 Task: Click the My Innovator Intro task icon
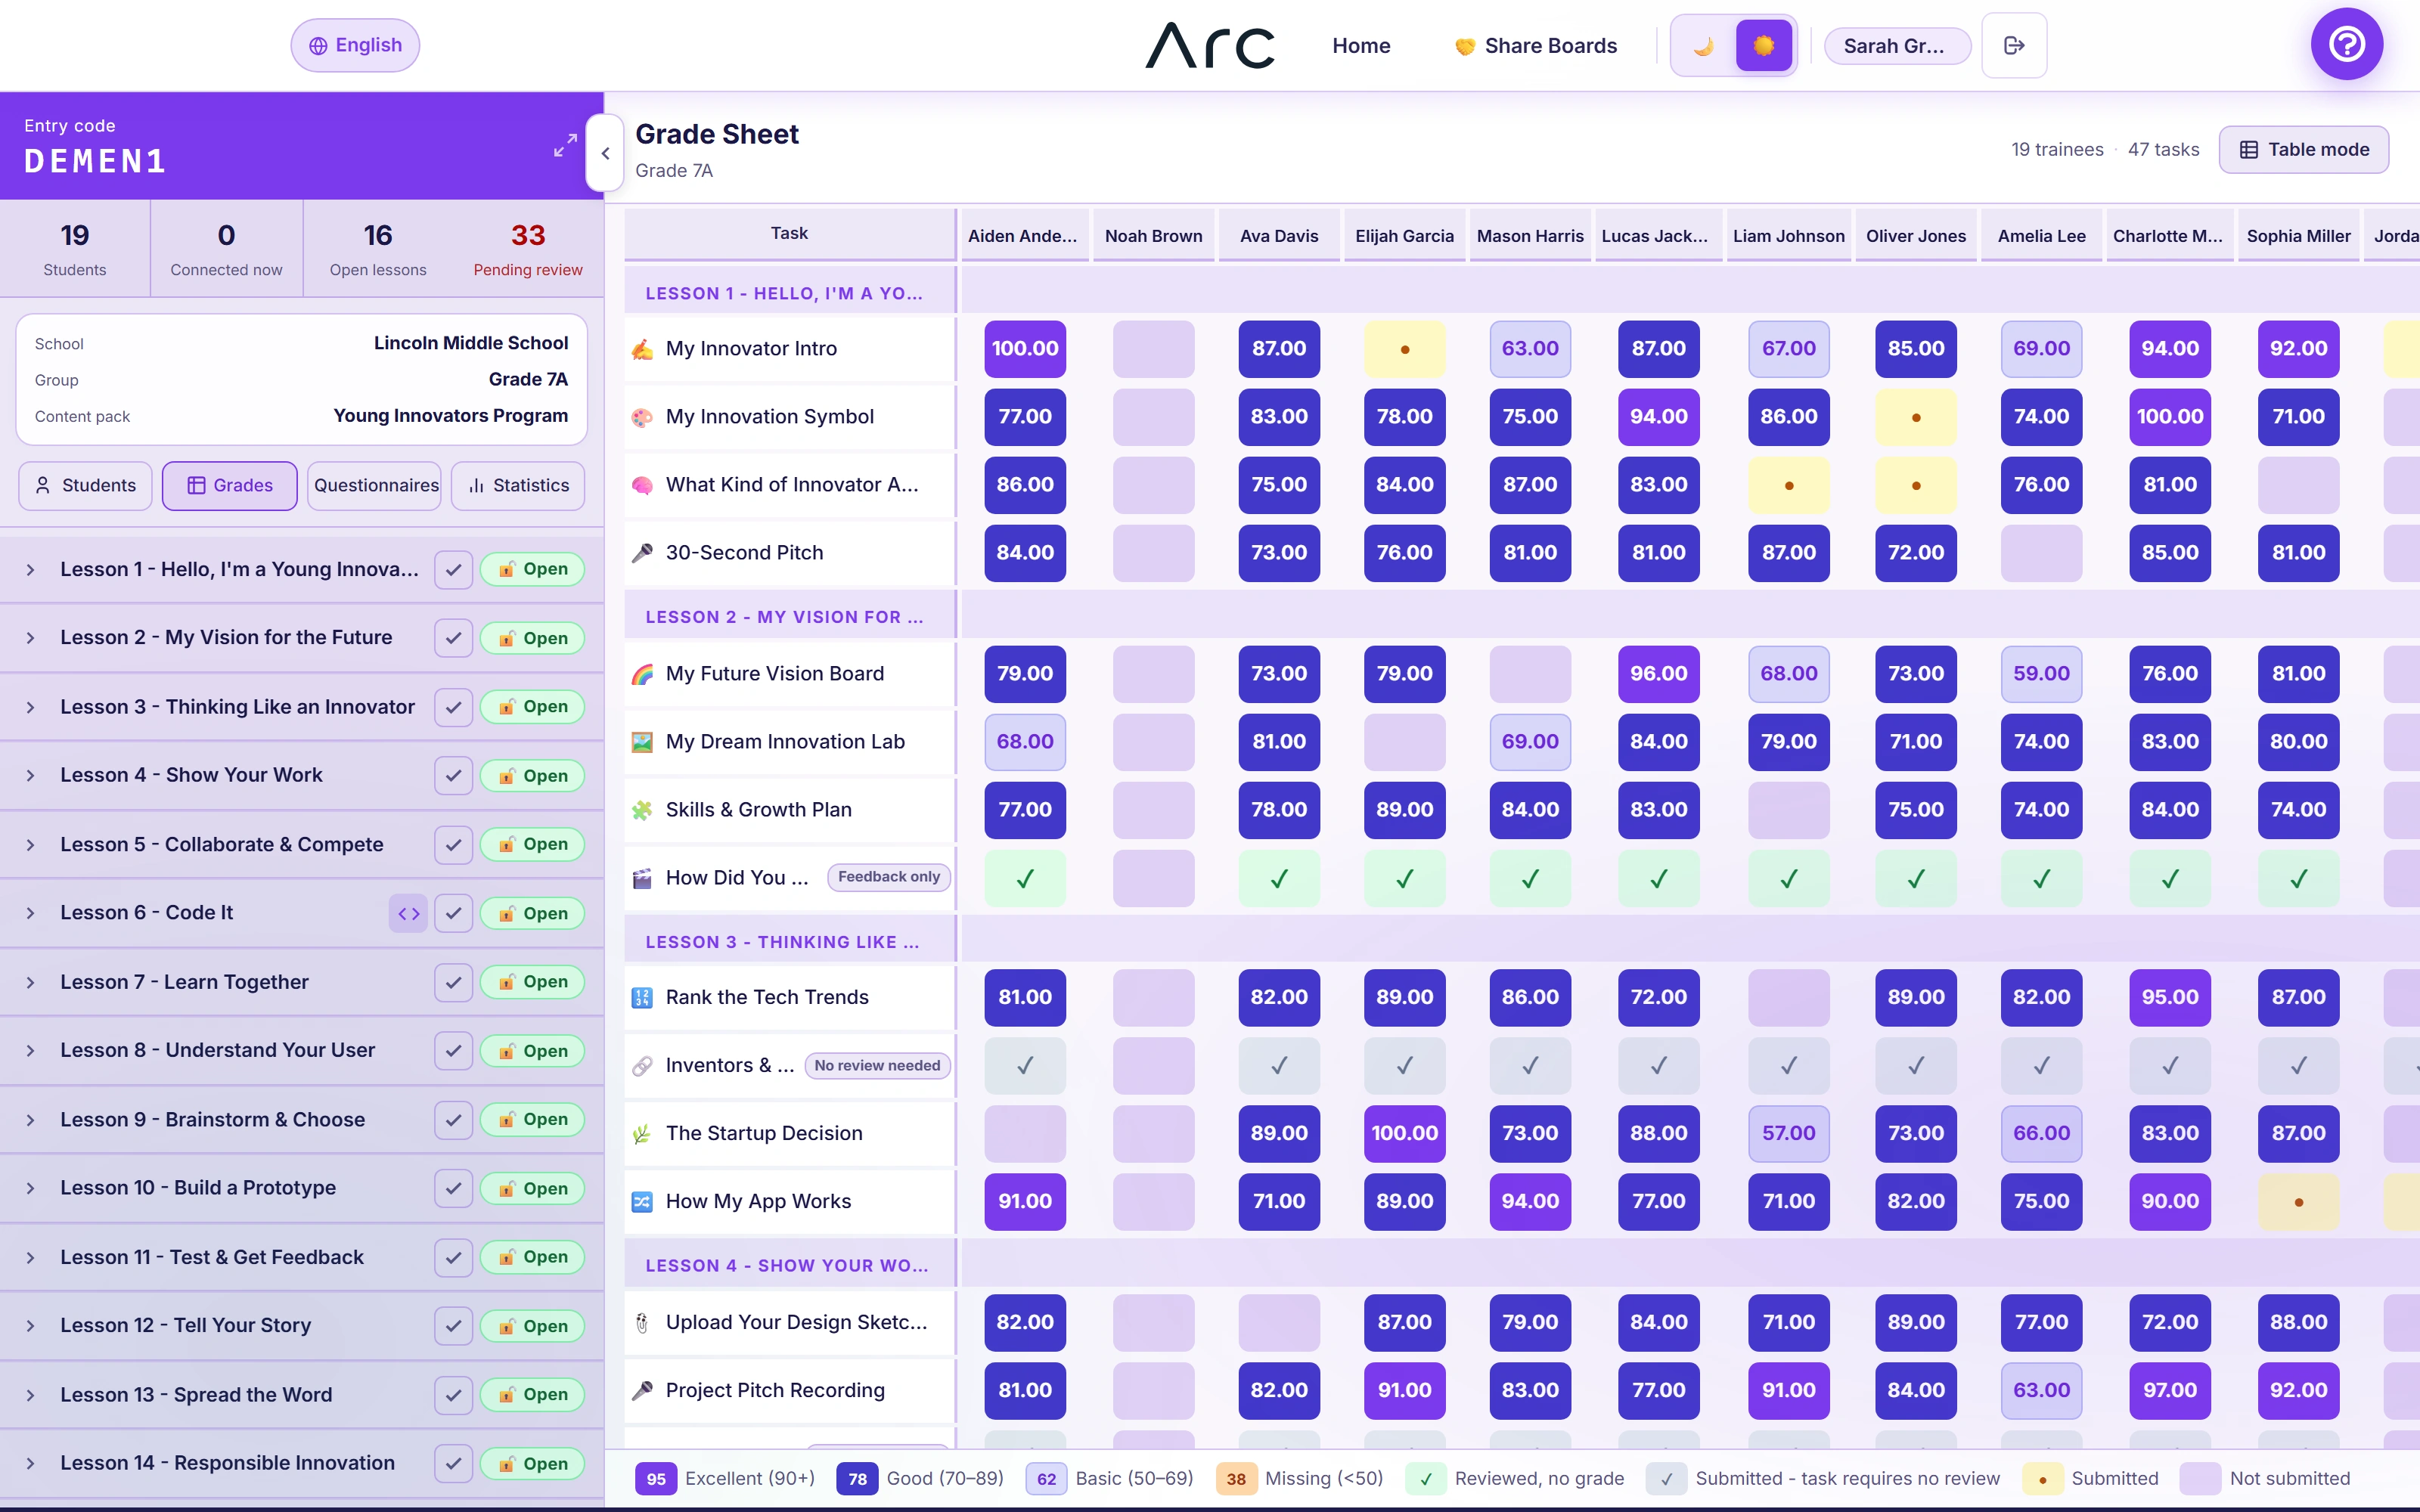coord(642,349)
